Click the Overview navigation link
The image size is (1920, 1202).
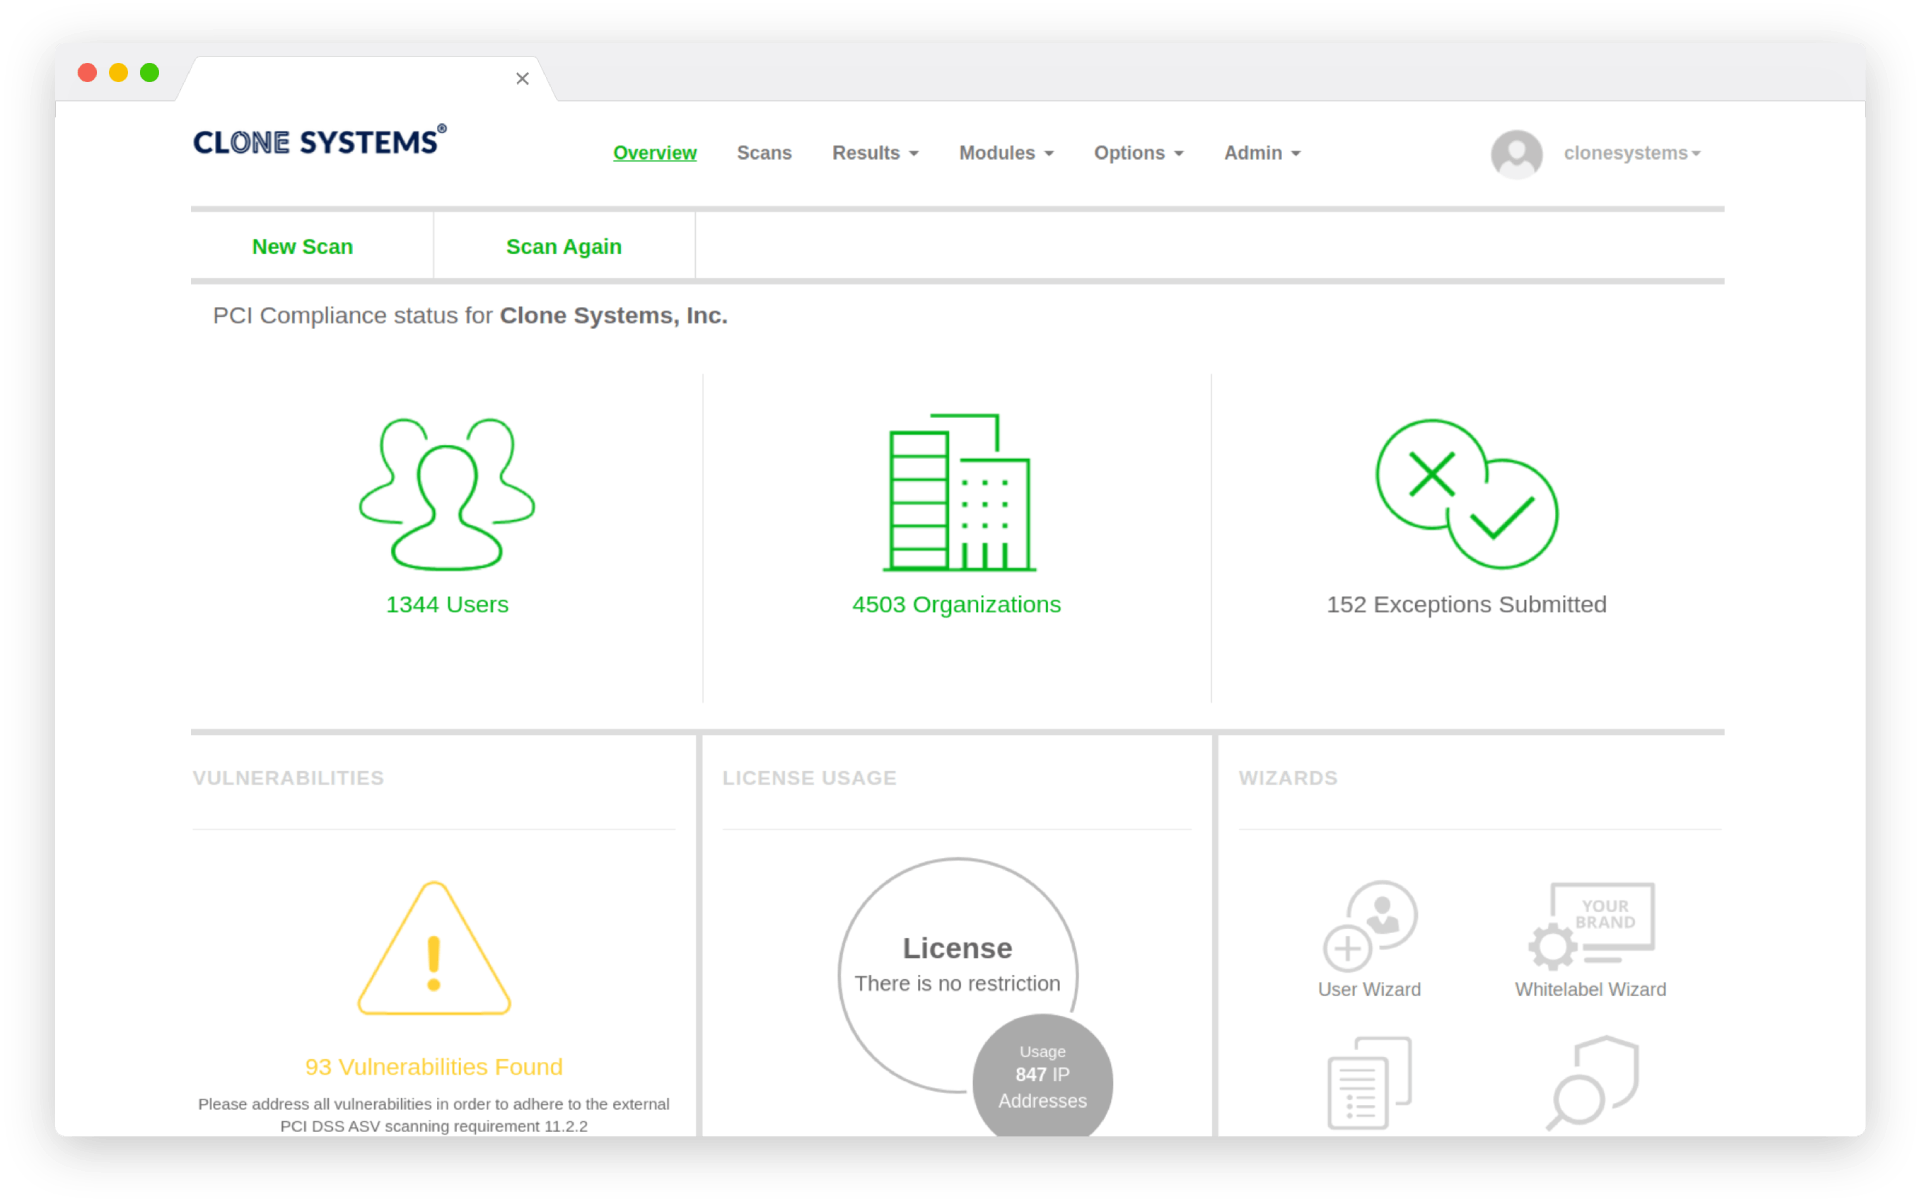point(655,152)
